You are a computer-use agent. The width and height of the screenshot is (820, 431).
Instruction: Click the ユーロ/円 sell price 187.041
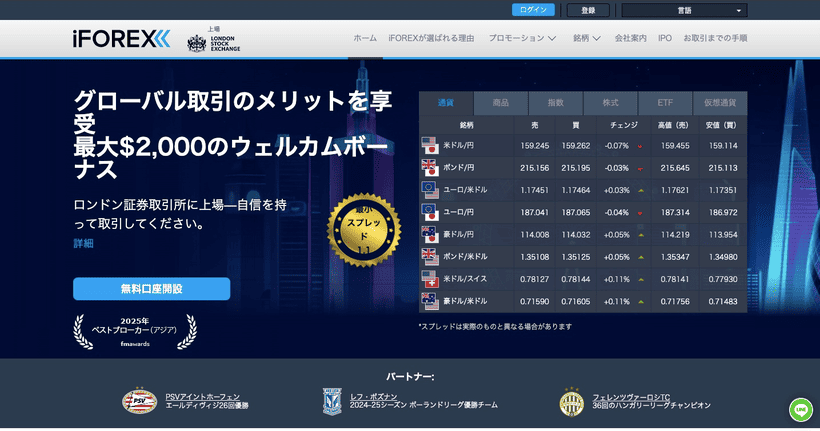pos(534,212)
